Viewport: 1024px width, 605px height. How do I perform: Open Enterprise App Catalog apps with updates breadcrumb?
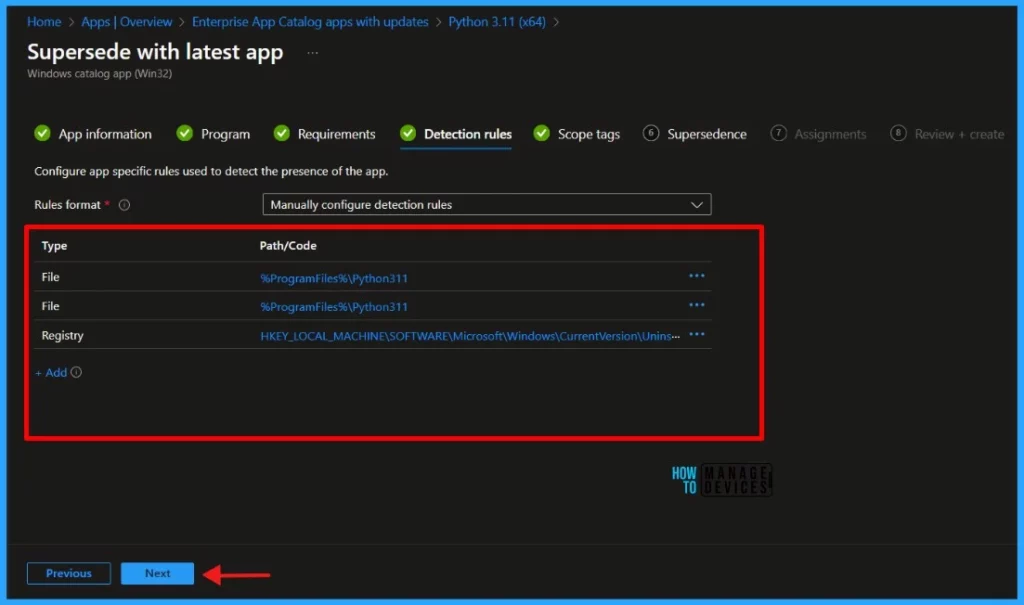click(310, 22)
